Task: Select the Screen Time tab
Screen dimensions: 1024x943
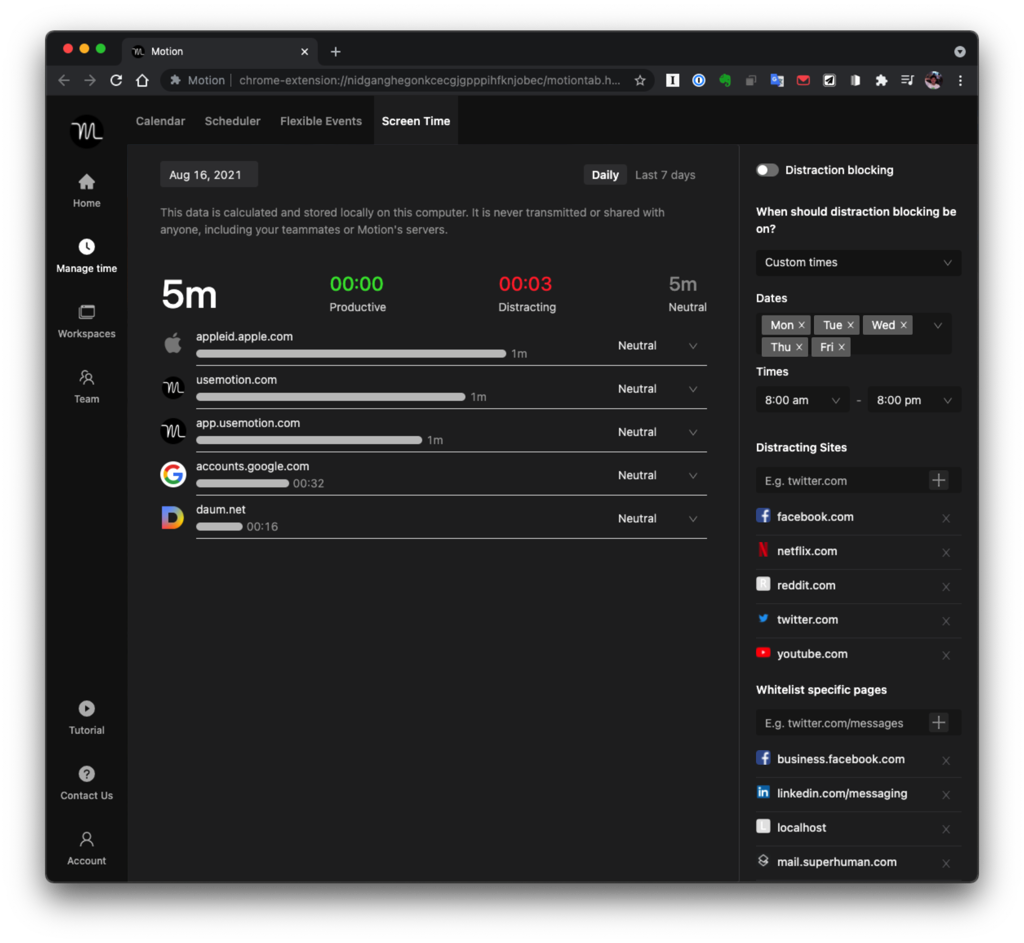Action: pos(416,121)
